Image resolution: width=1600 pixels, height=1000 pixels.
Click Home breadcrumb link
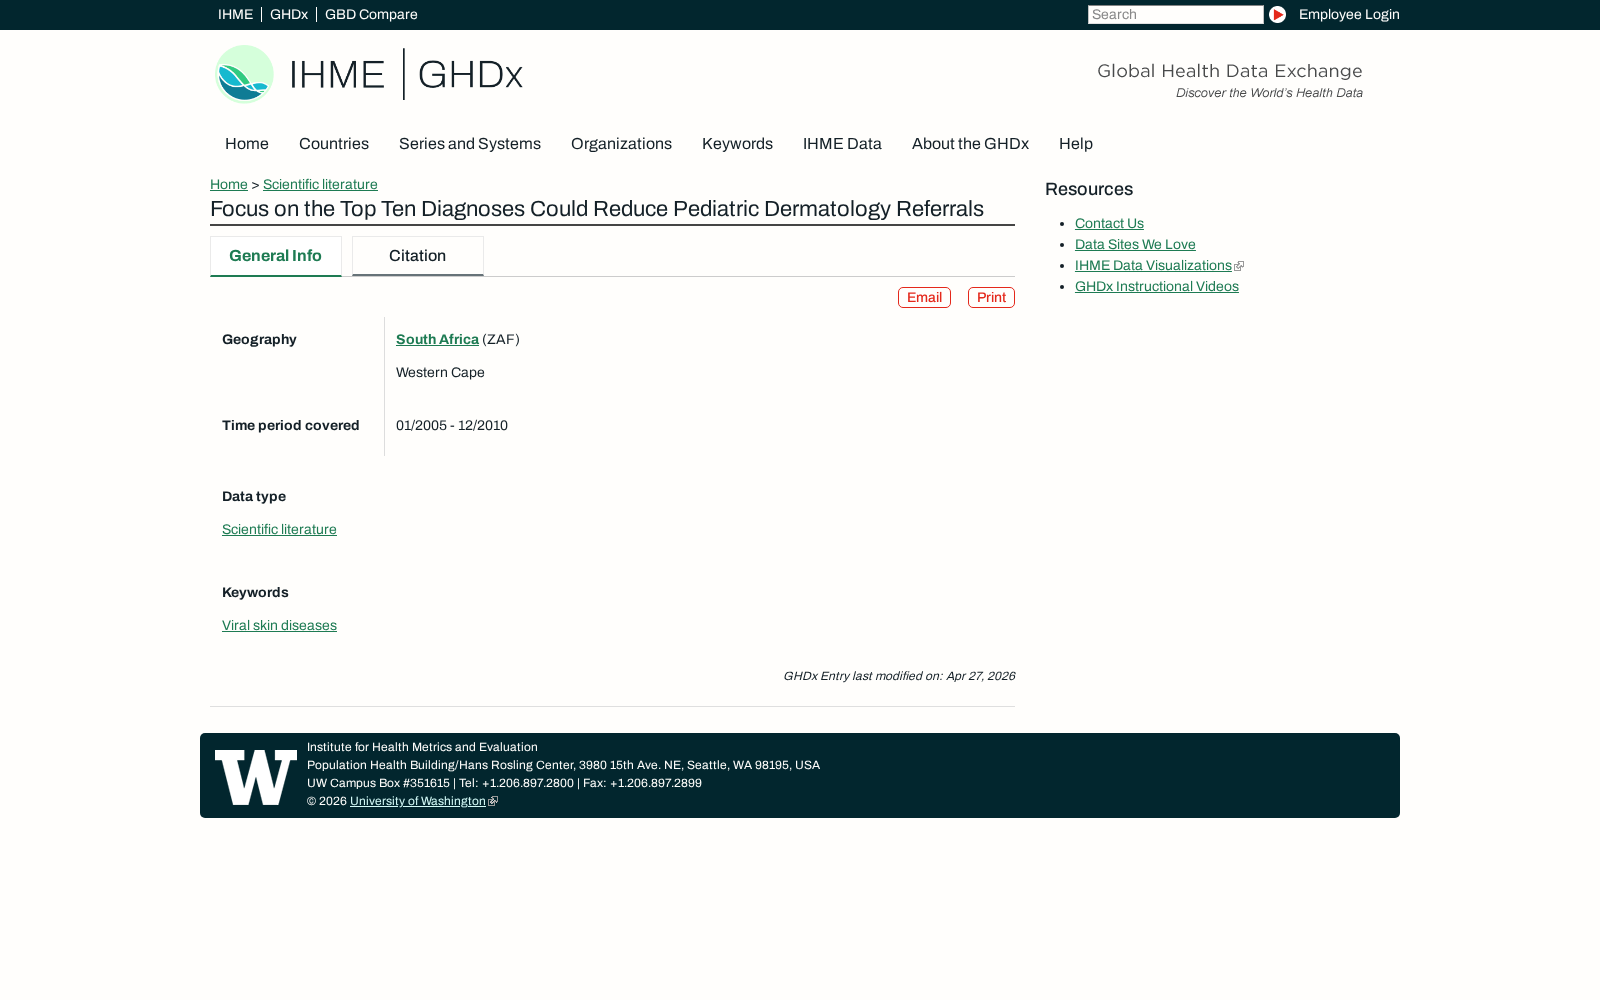click(x=229, y=185)
